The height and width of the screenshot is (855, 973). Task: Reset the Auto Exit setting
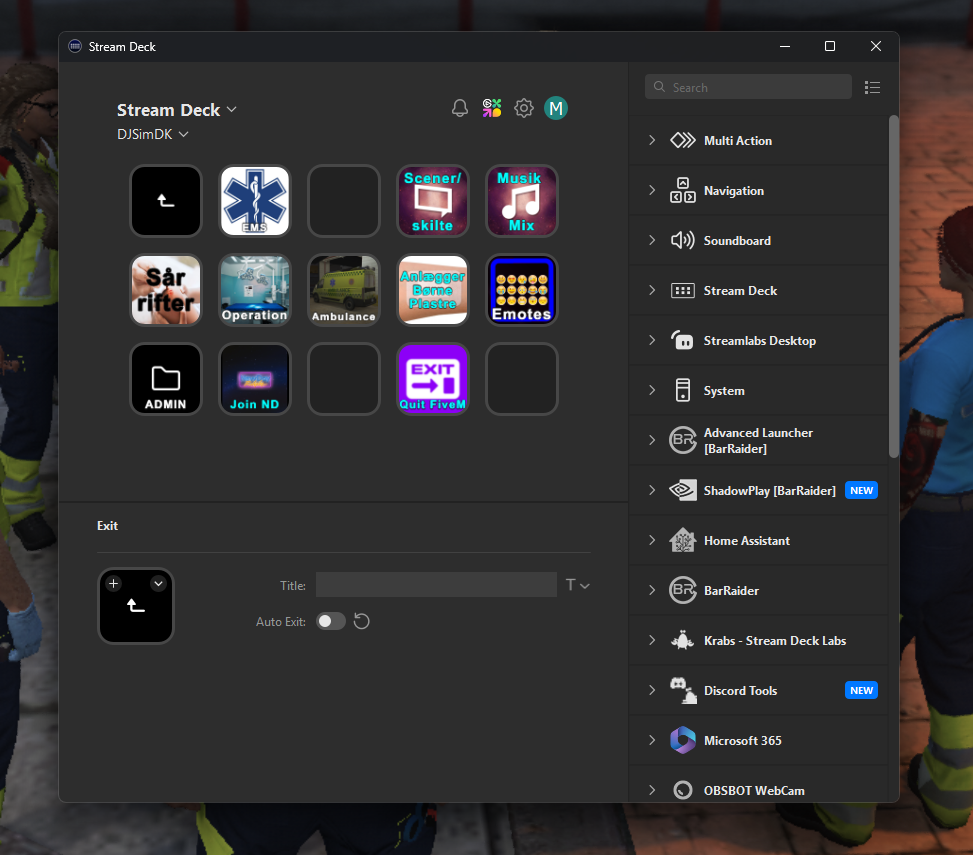click(x=362, y=621)
